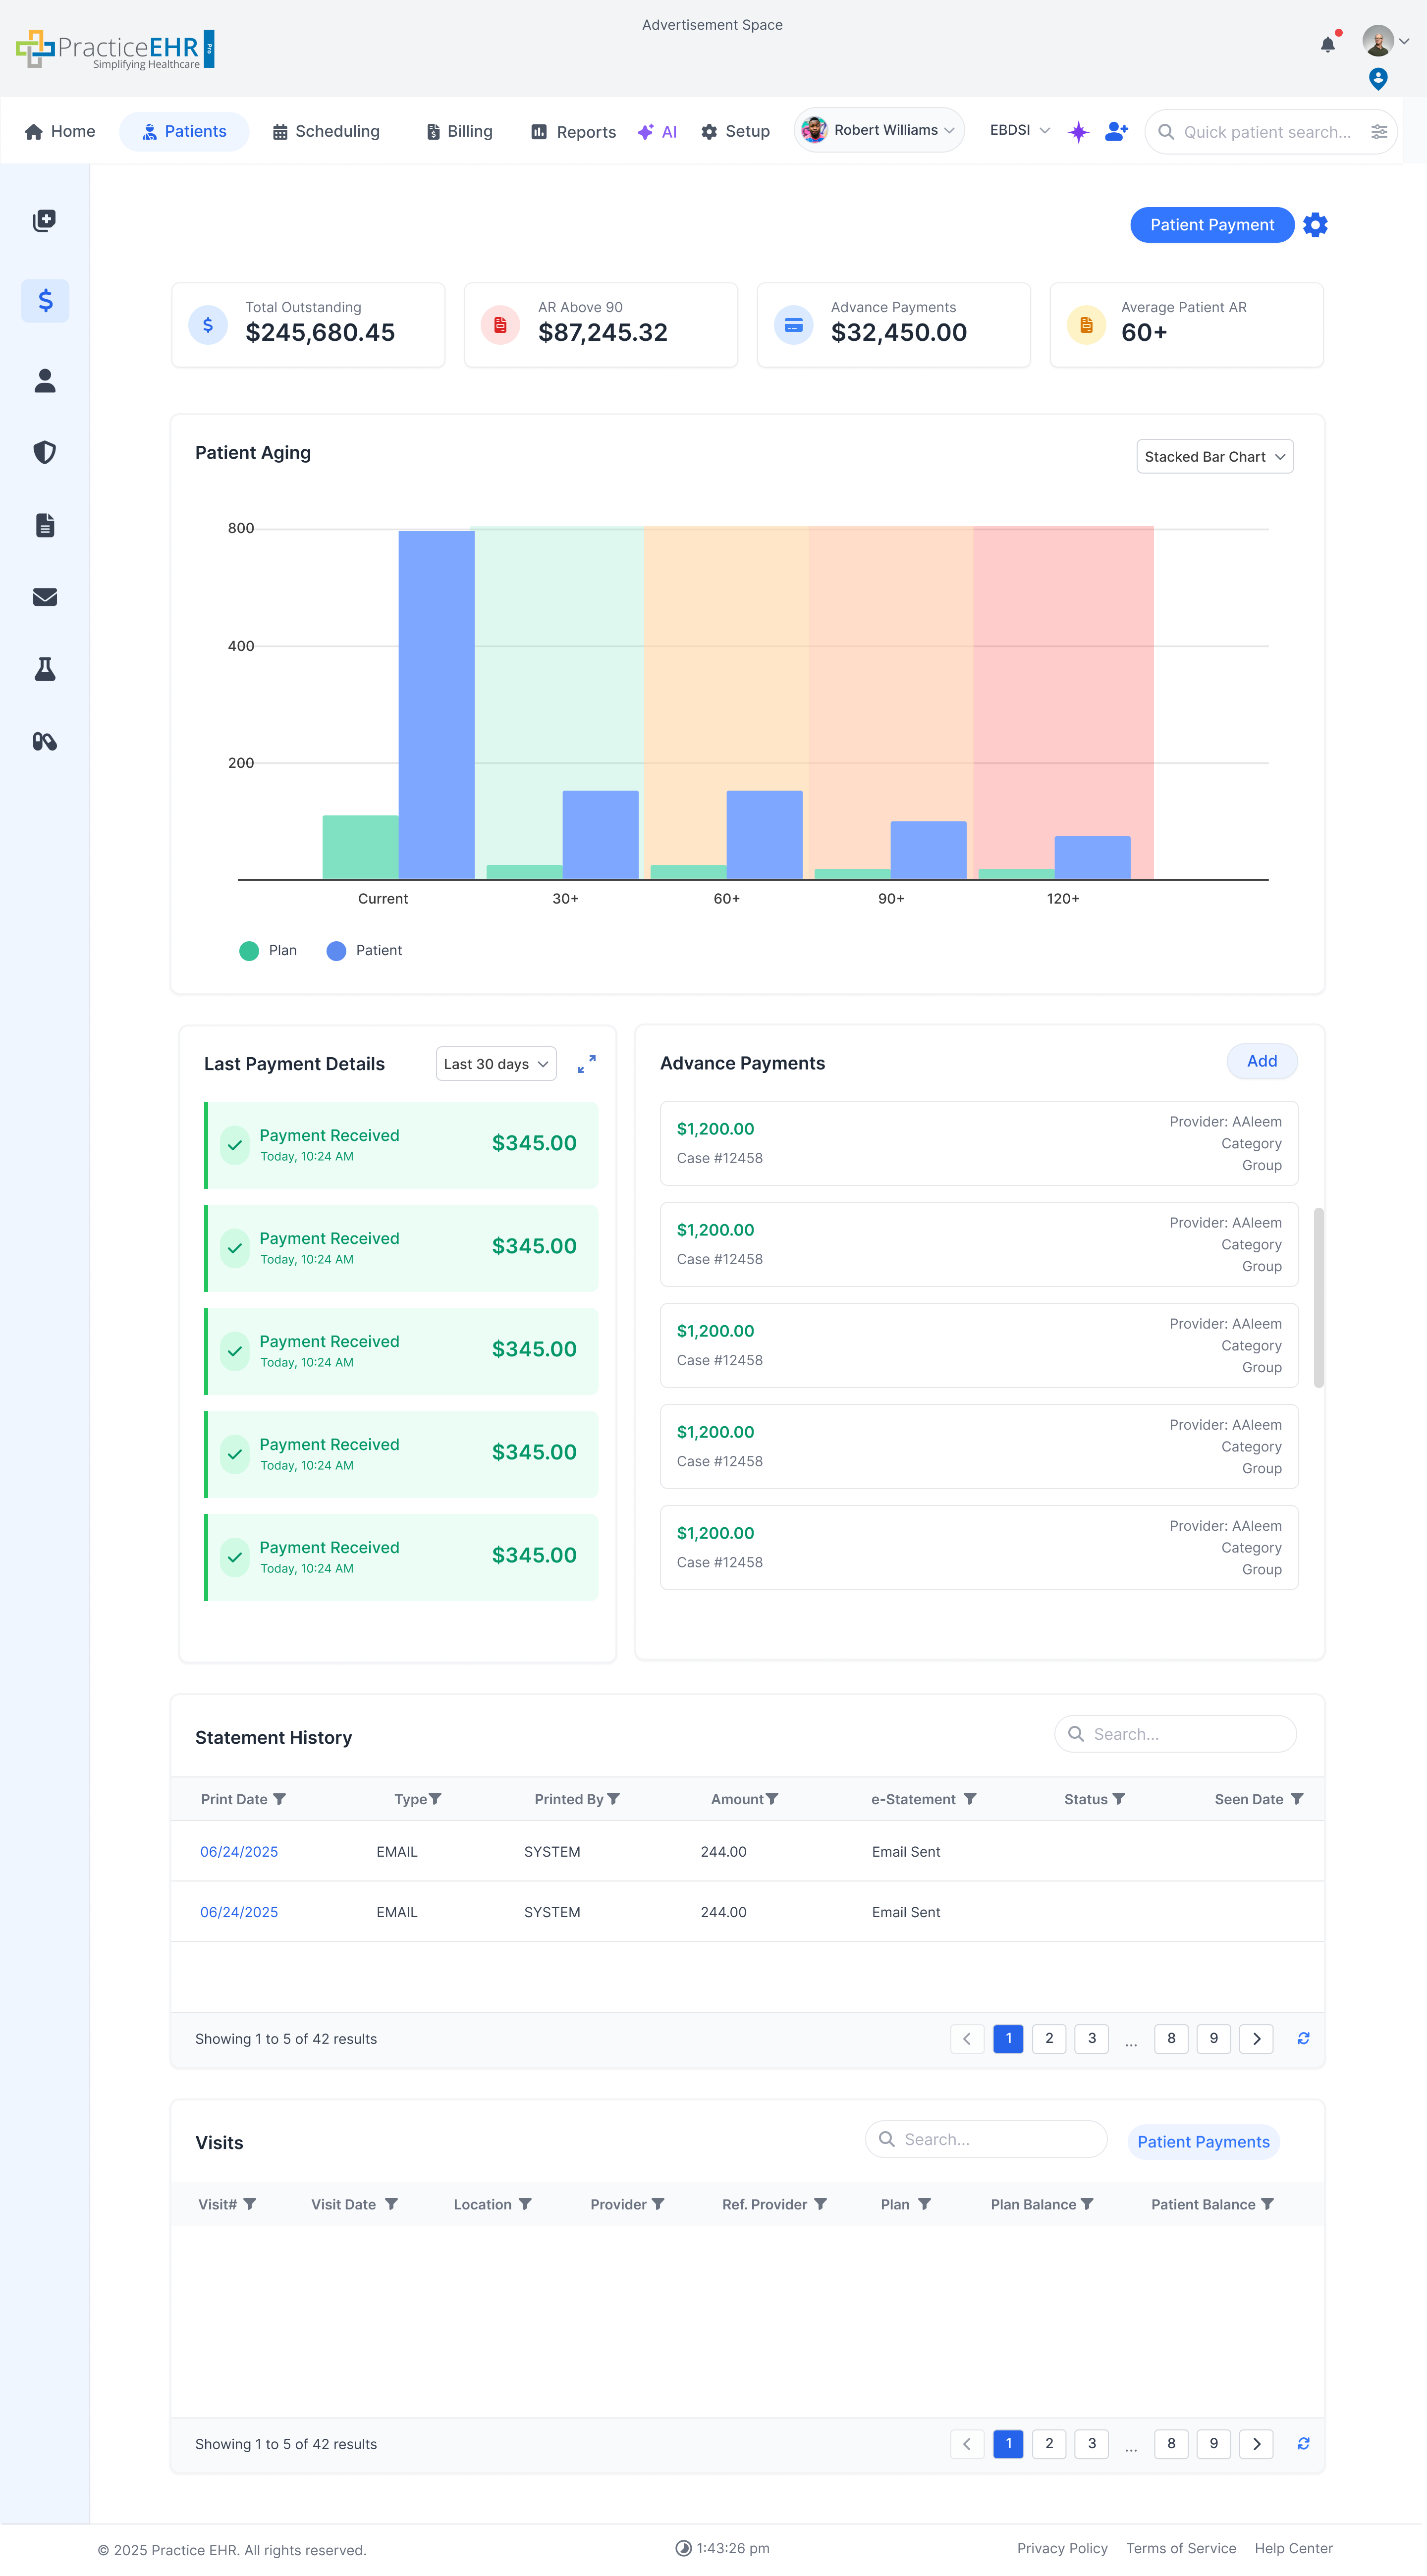Select the insurance shield icon in sidebar

coord(44,452)
